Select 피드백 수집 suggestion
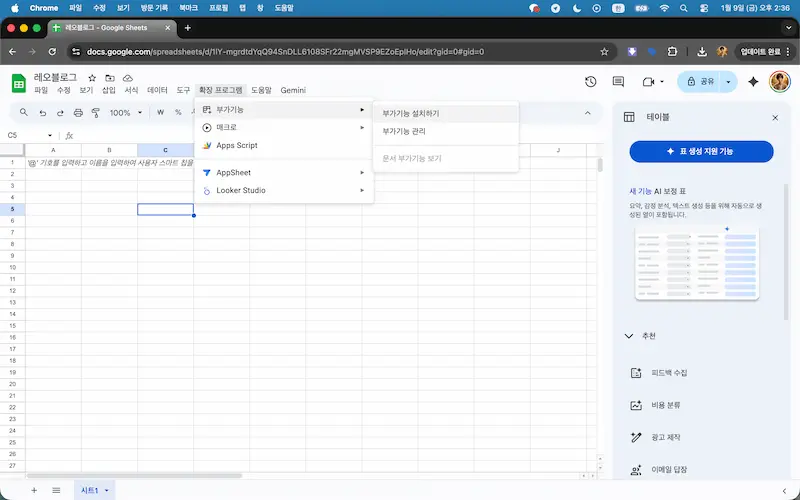The height and width of the screenshot is (500, 800). point(668,373)
